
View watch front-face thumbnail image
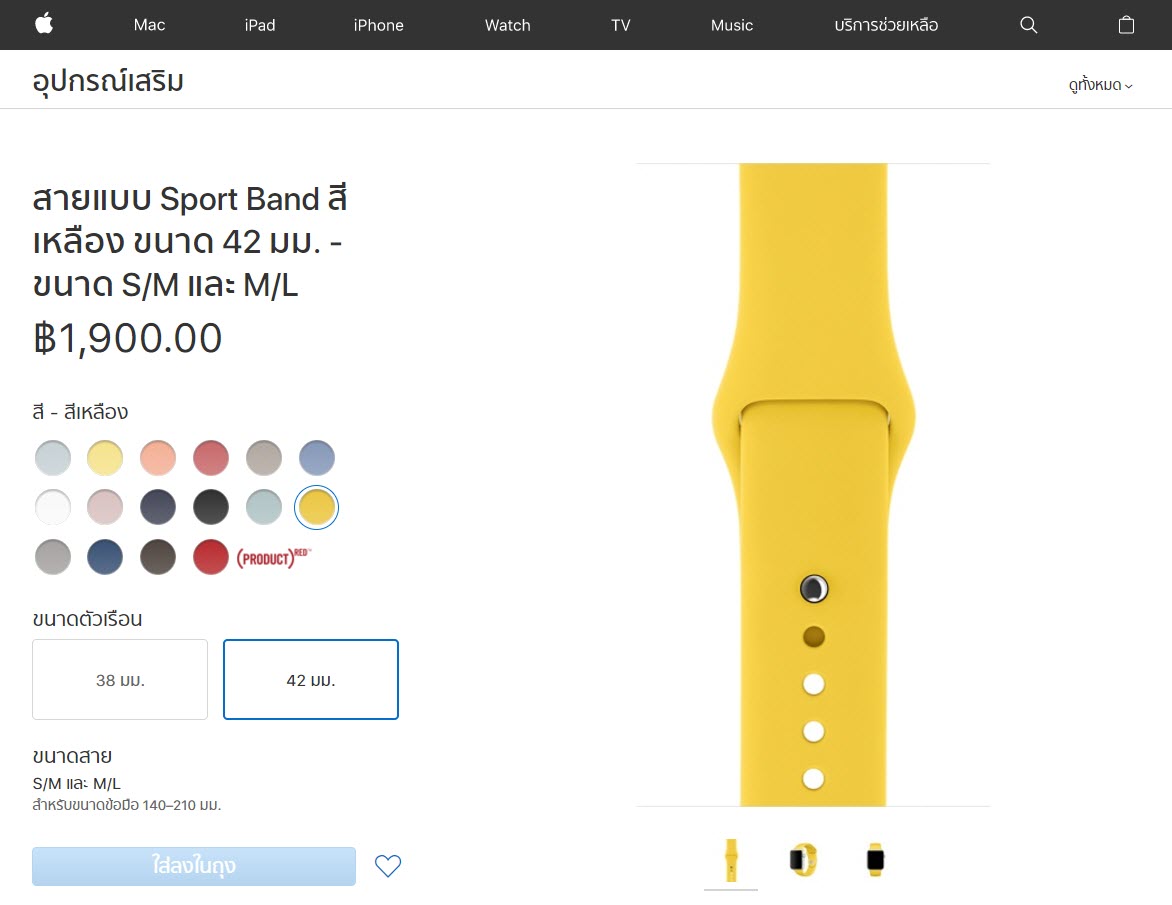coord(875,859)
